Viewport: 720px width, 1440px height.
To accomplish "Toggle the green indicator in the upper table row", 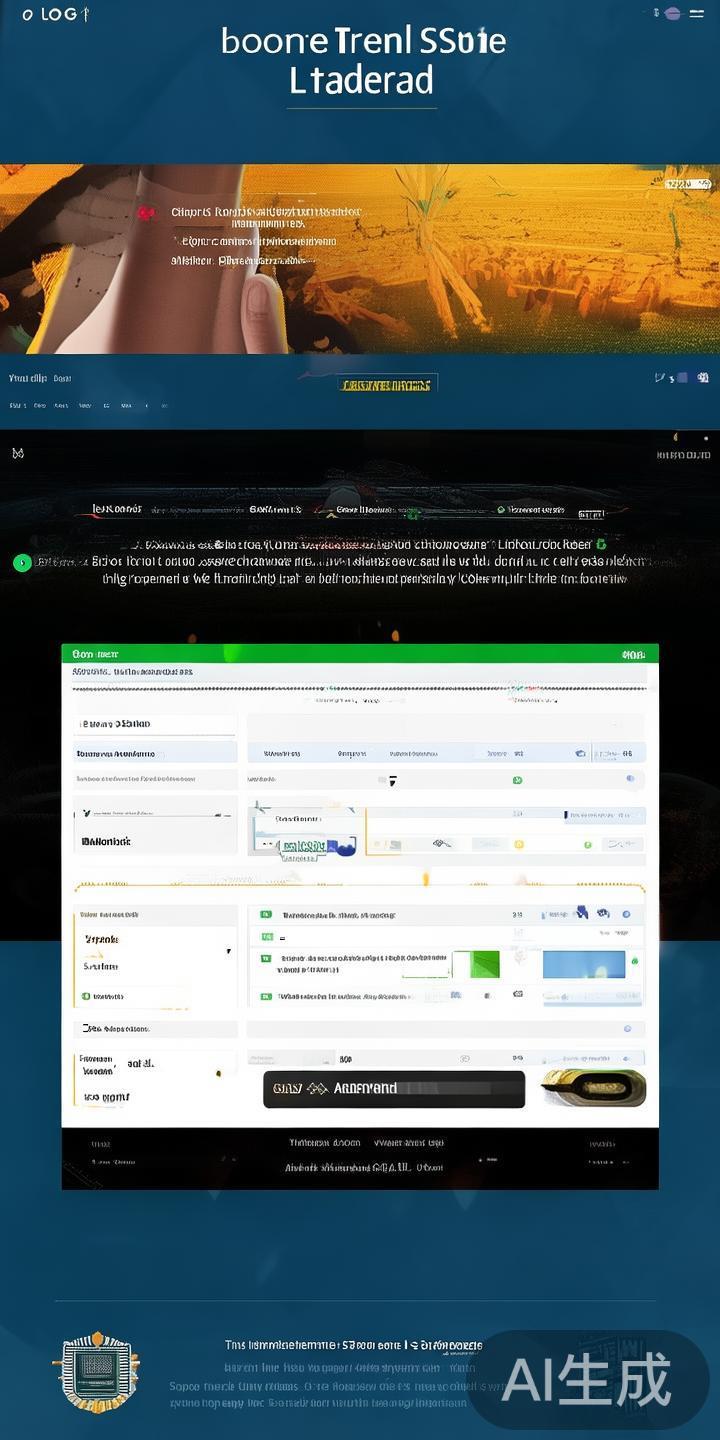I will (517, 779).
